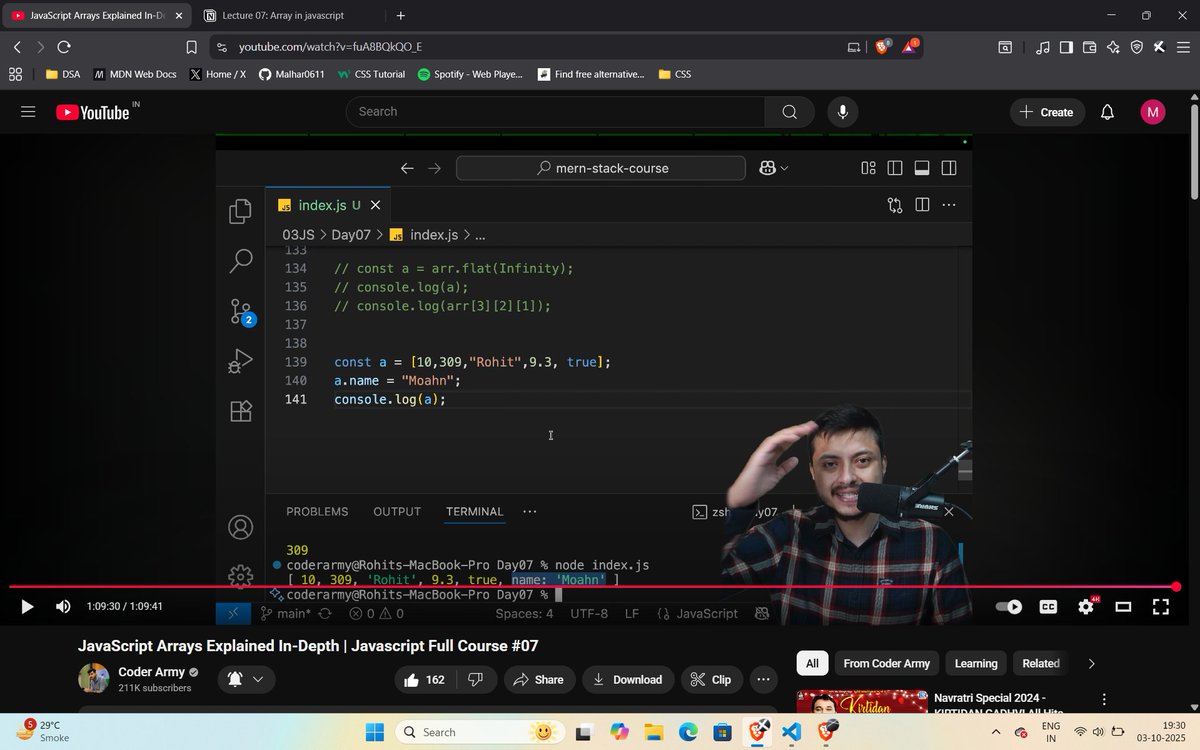Viewport: 1200px width, 750px height.
Task: Click the magnifier search button on YouTube
Action: [x=789, y=112]
